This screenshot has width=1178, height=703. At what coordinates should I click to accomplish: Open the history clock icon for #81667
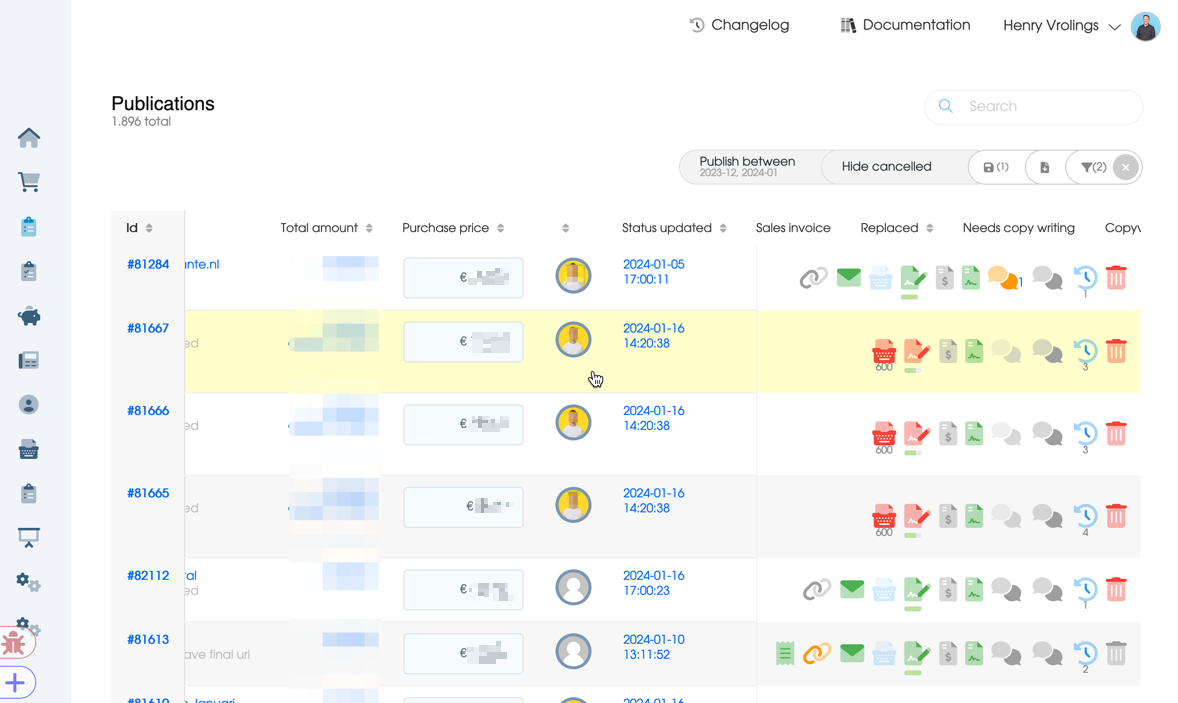click(1085, 351)
